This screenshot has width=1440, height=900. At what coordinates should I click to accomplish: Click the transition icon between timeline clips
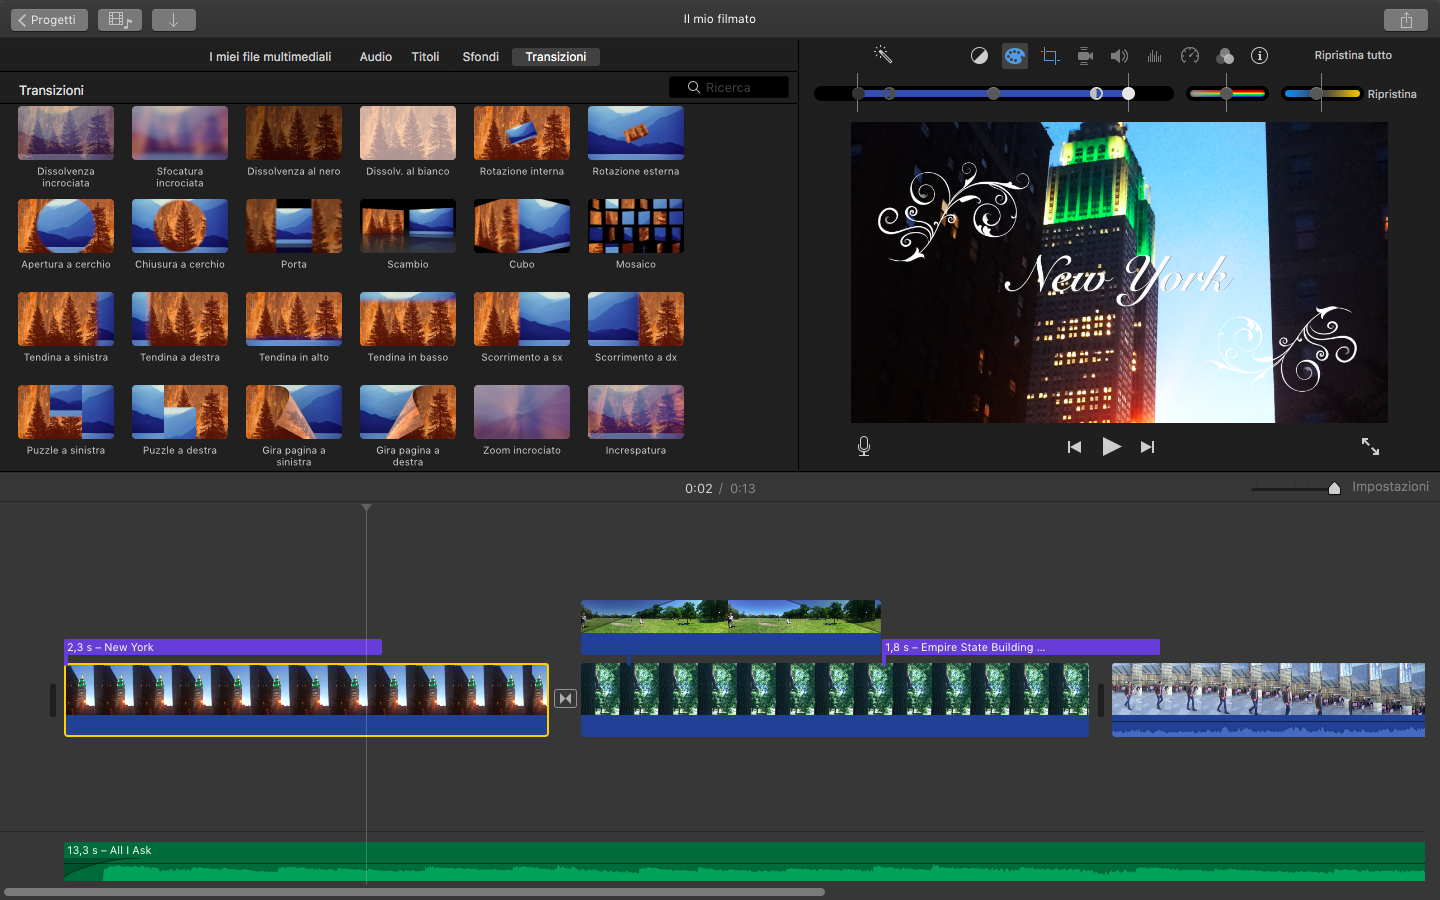(566, 699)
